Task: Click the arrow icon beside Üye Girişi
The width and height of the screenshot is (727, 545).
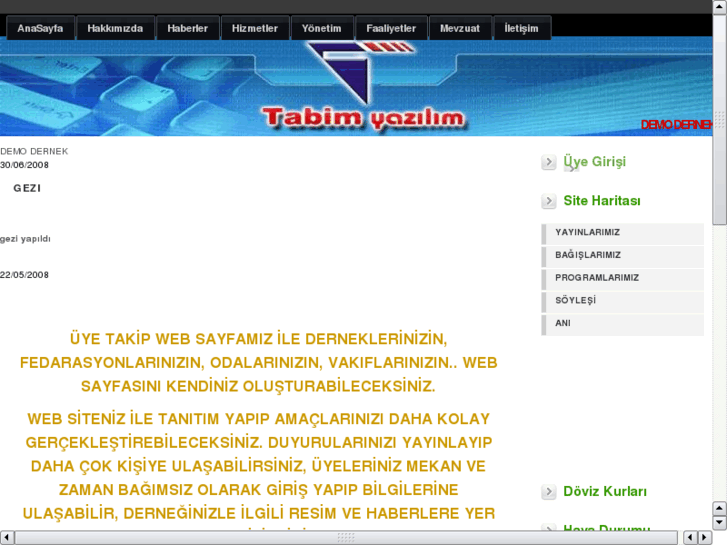Action: point(548,162)
